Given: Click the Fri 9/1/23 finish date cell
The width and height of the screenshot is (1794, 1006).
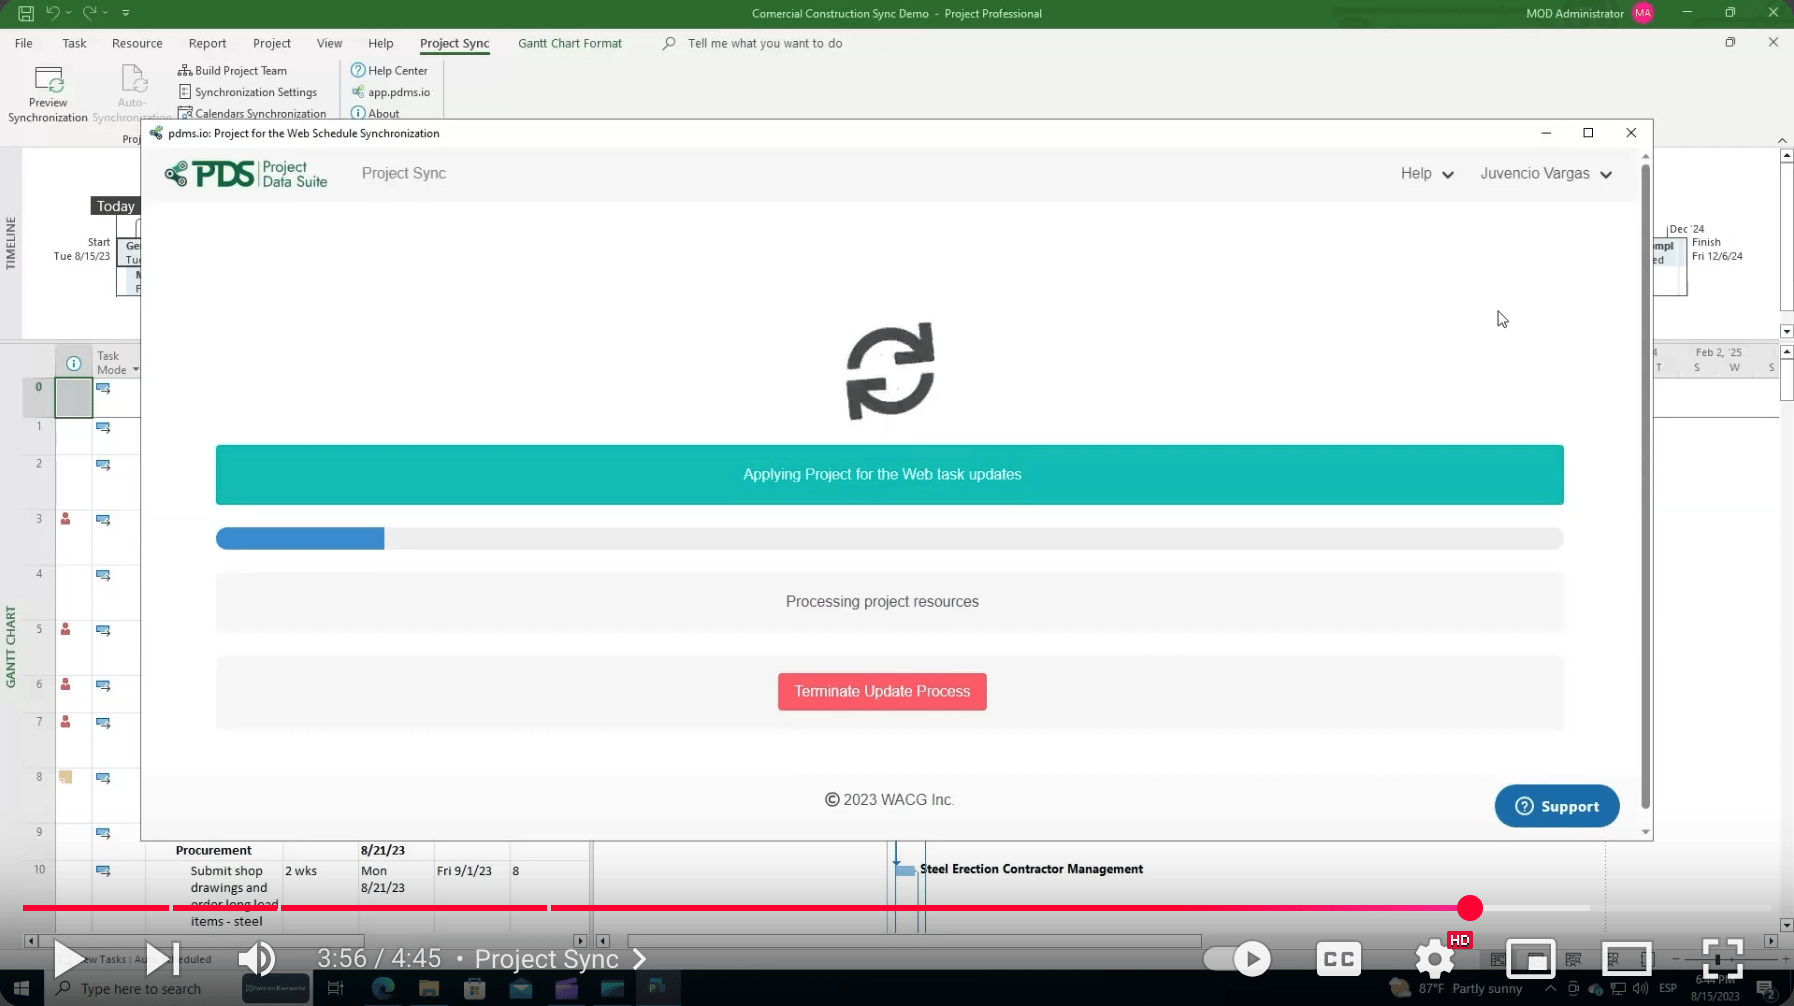Looking at the screenshot, I should [464, 871].
